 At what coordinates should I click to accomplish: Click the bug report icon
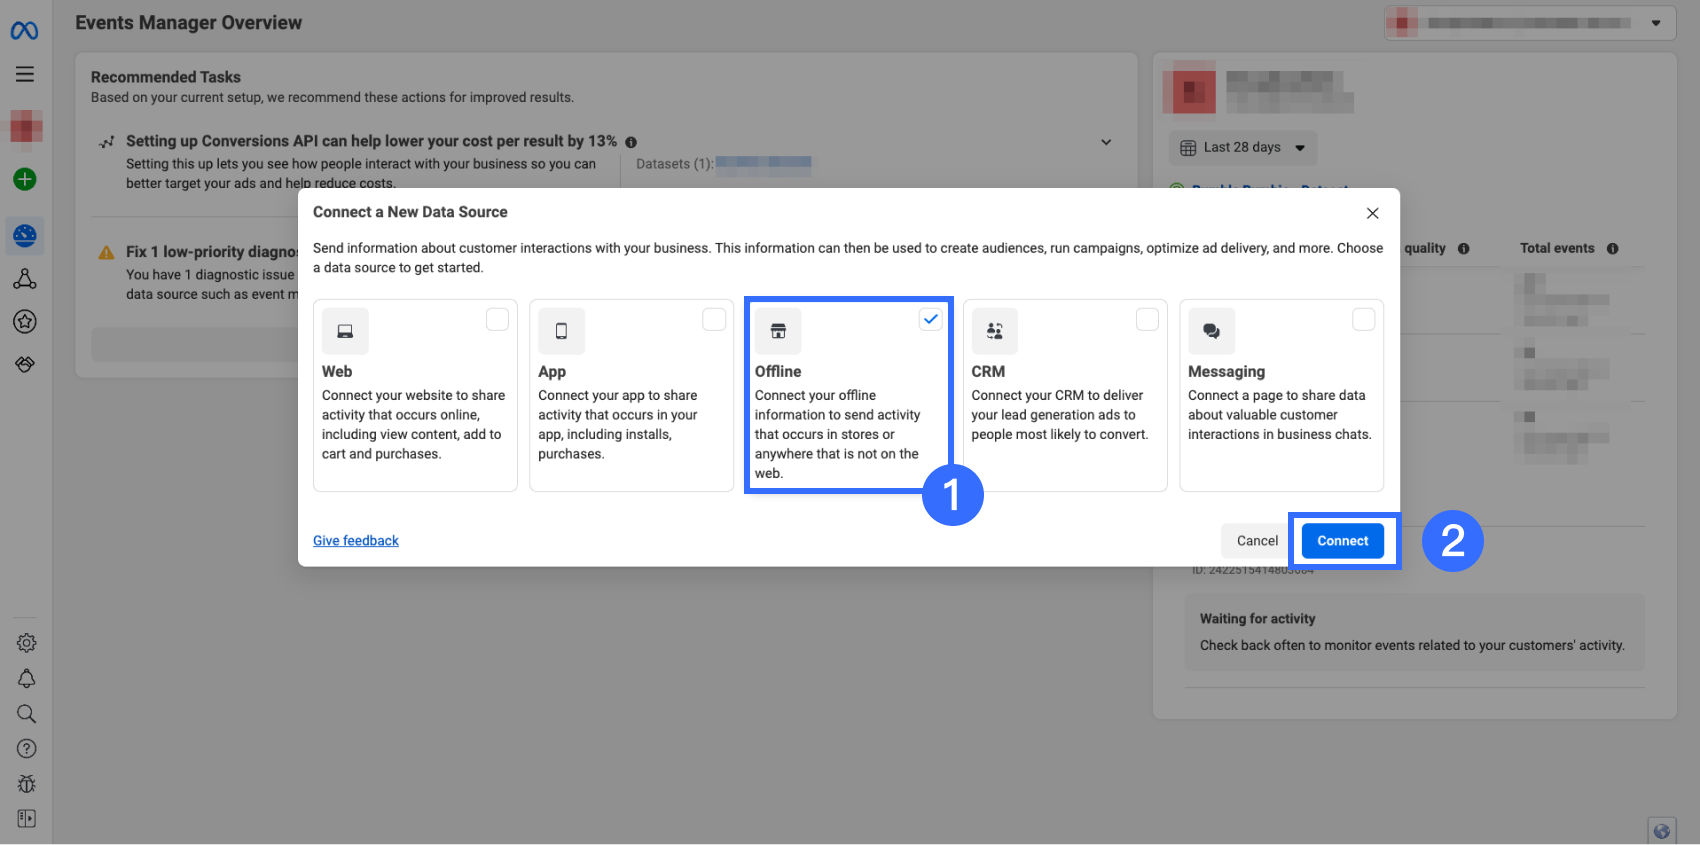[x=27, y=784]
